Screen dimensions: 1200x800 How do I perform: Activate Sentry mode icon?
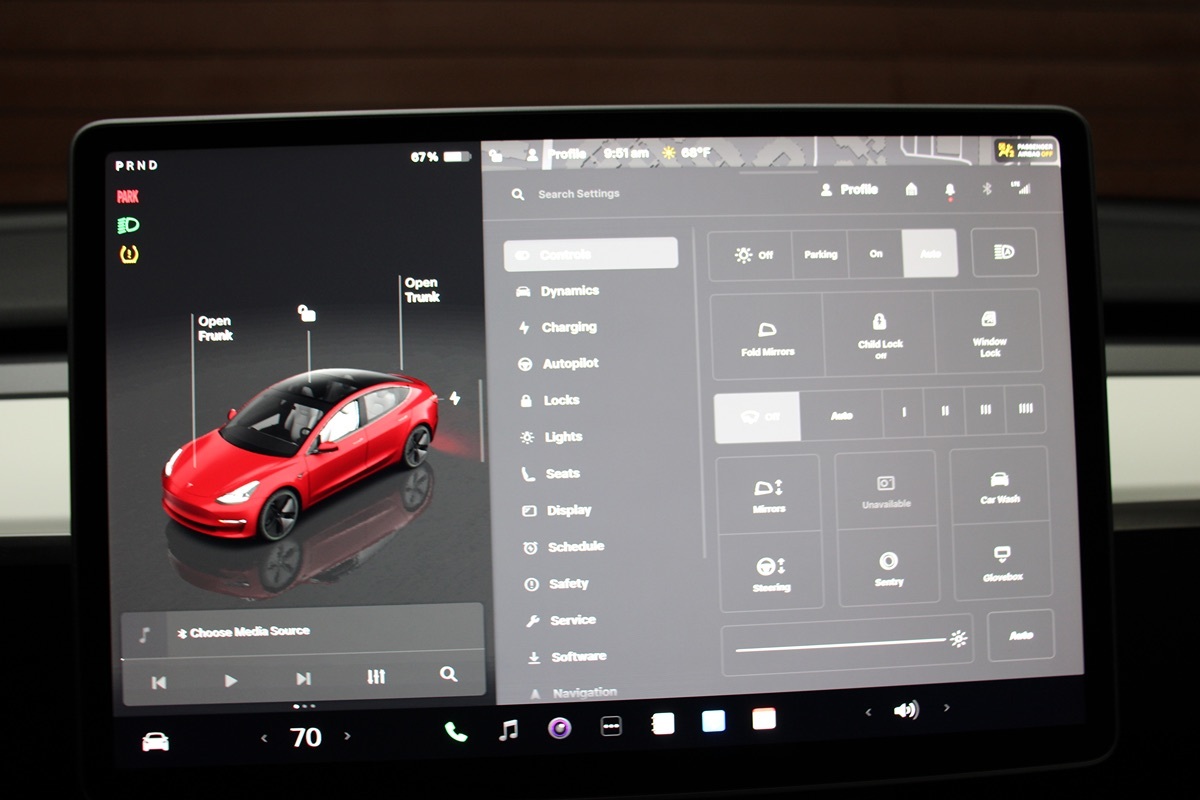pos(888,567)
